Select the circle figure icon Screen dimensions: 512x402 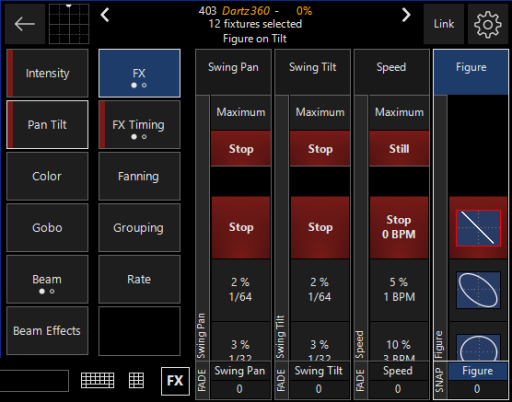pos(478,347)
